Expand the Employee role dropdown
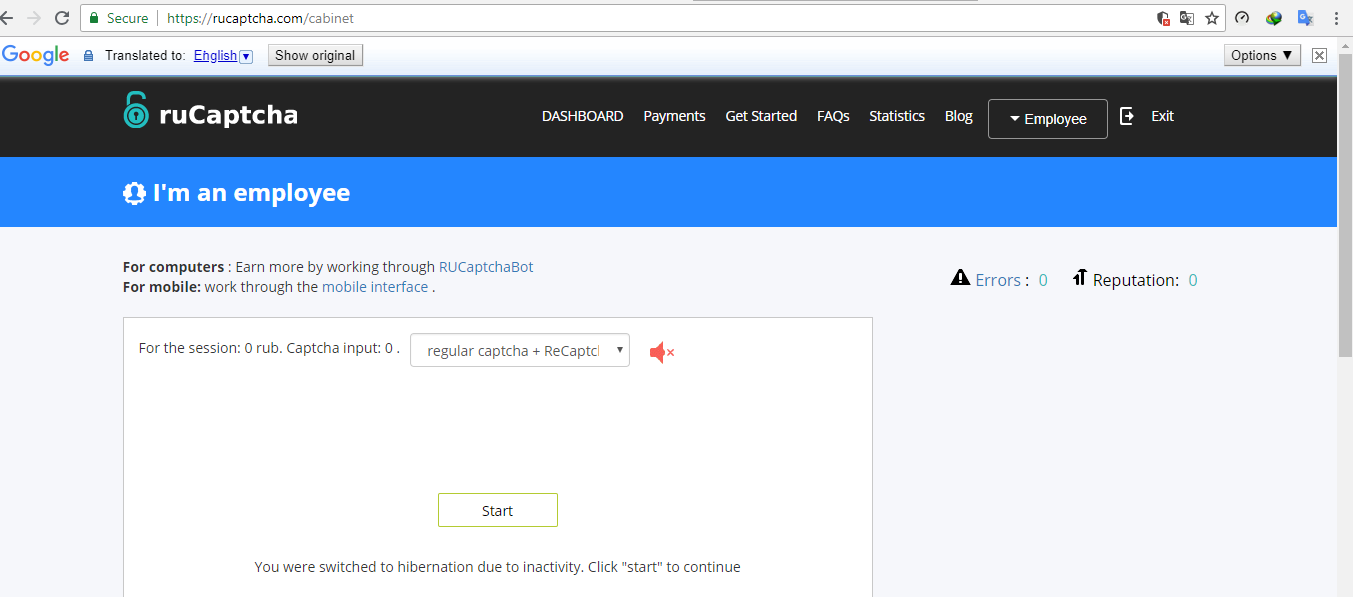 [x=1047, y=119]
